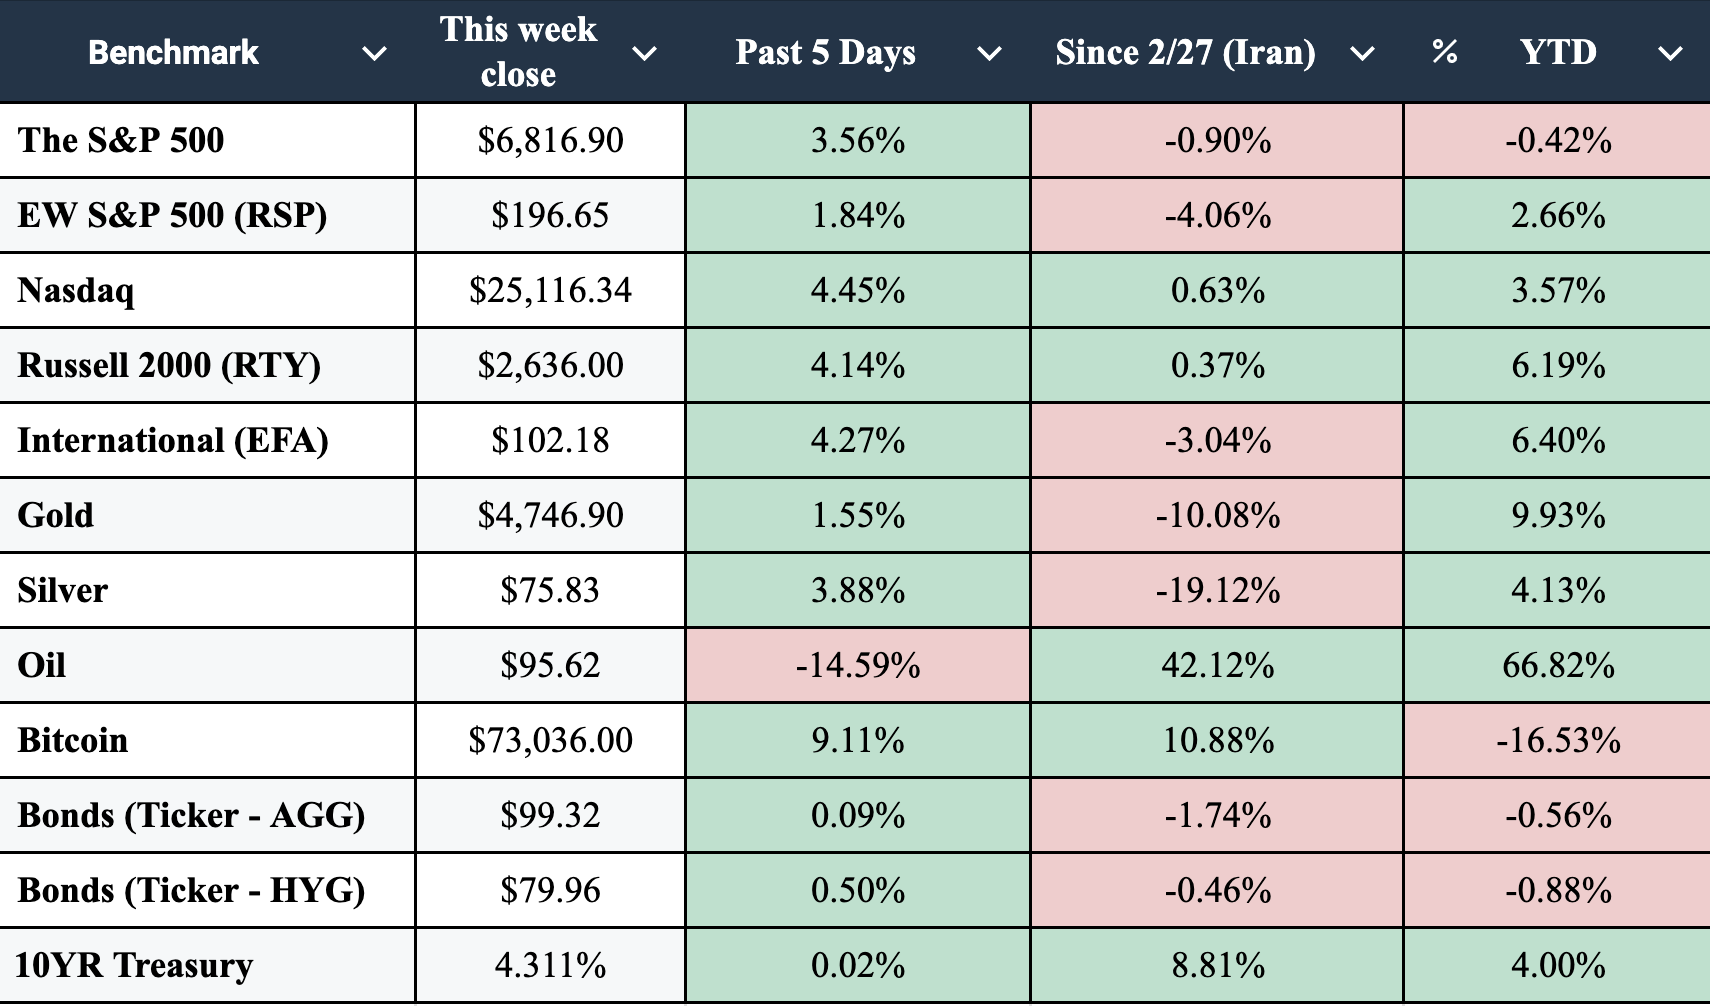Select the percent symbol in YTD header

pos(1444,52)
